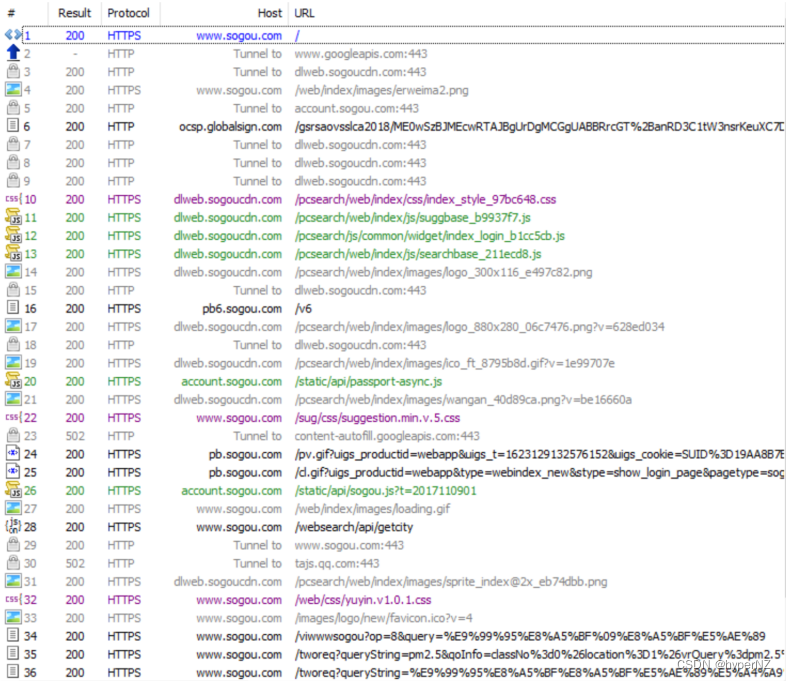Click the lock icon of session 3
The height and width of the screenshot is (681, 786).
point(13,71)
